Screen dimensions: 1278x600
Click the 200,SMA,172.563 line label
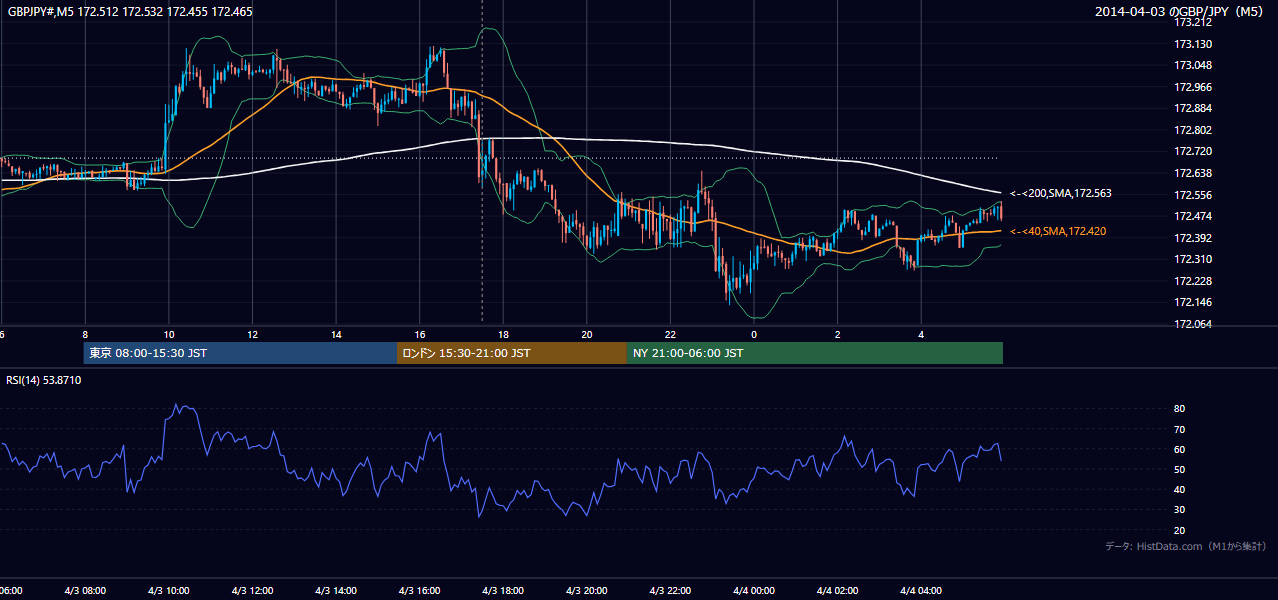pyautogui.click(x=1060, y=194)
